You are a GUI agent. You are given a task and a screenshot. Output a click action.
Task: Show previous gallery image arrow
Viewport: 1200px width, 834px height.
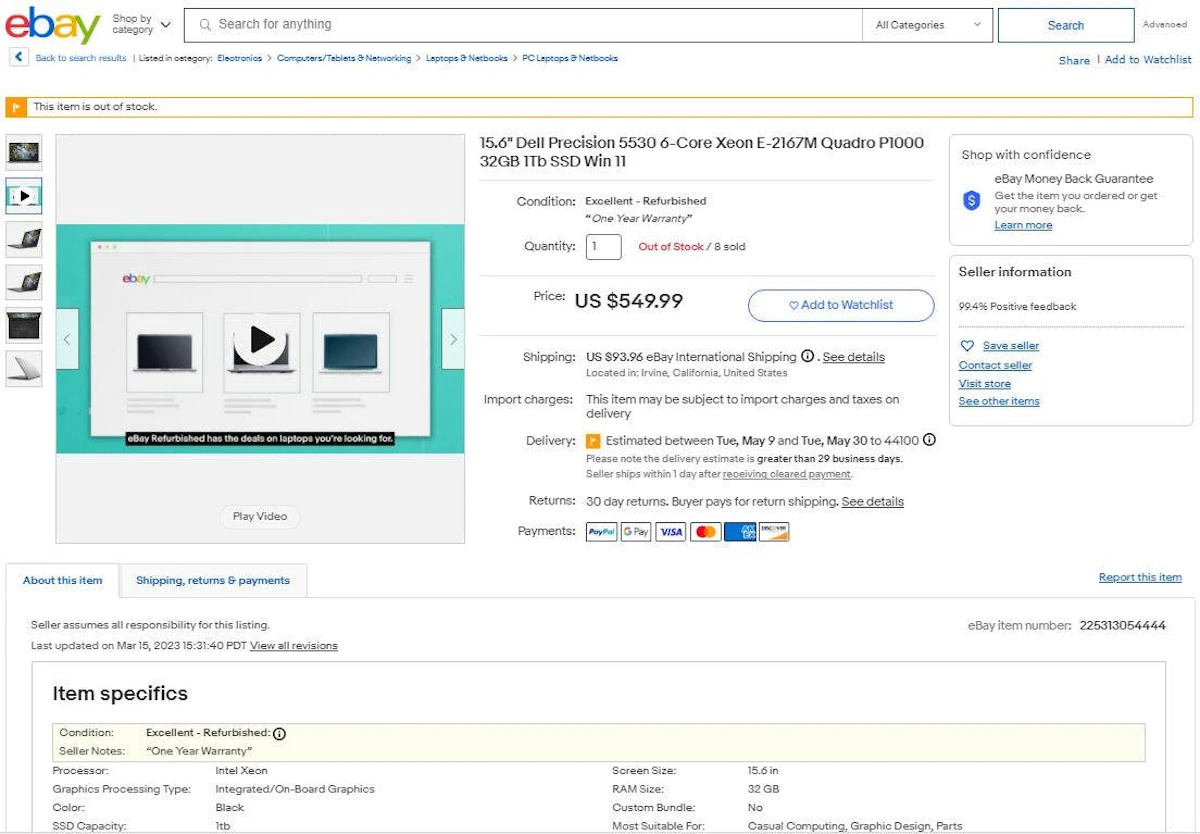pyautogui.click(x=67, y=339)
